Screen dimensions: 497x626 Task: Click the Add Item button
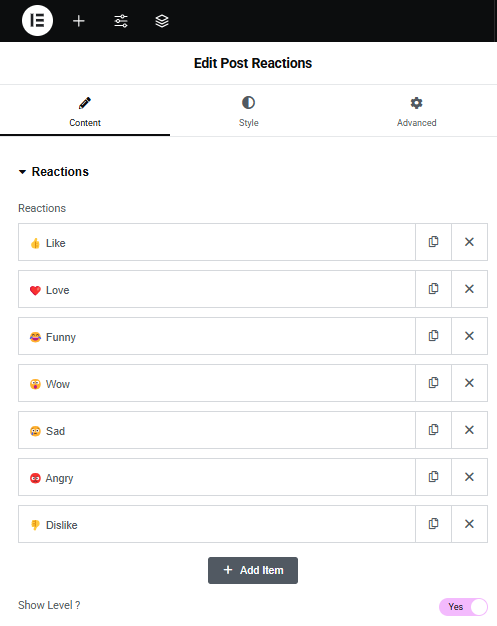point(253,570)
